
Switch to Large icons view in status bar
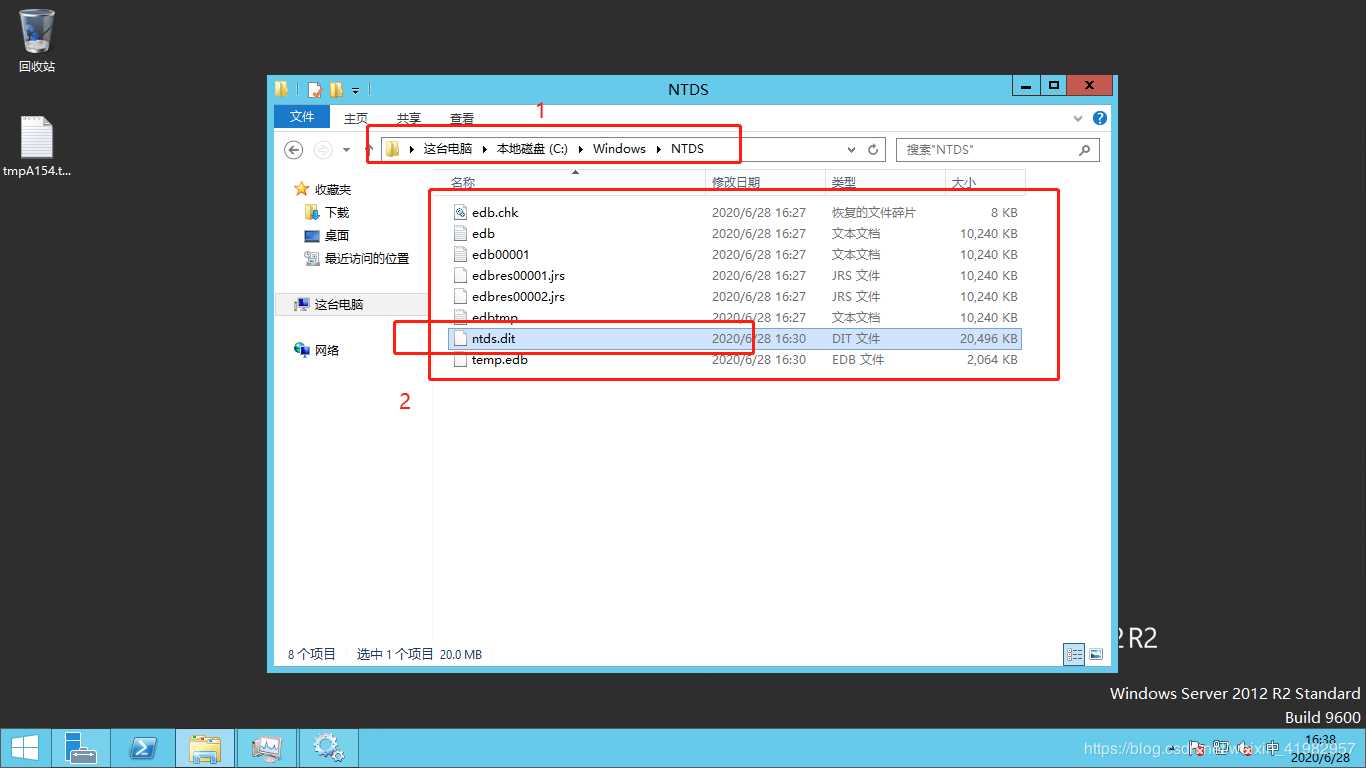click(x=1096, y=654)
